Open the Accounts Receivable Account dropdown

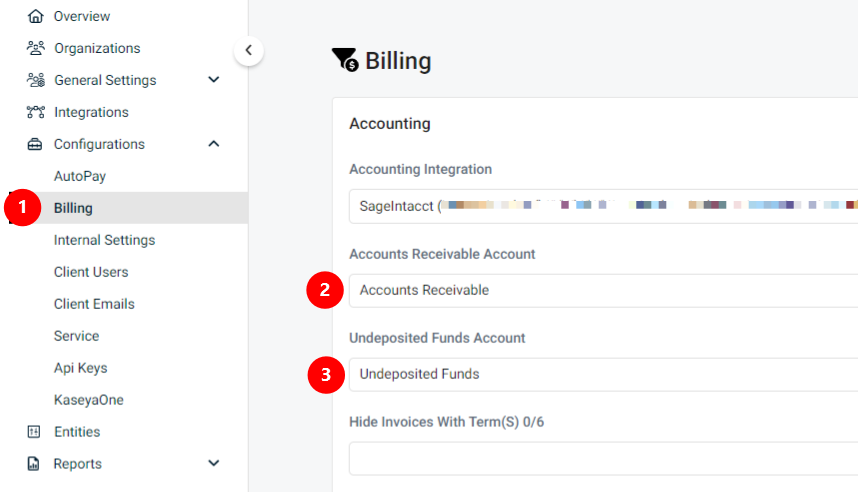[x=604, y=291]
